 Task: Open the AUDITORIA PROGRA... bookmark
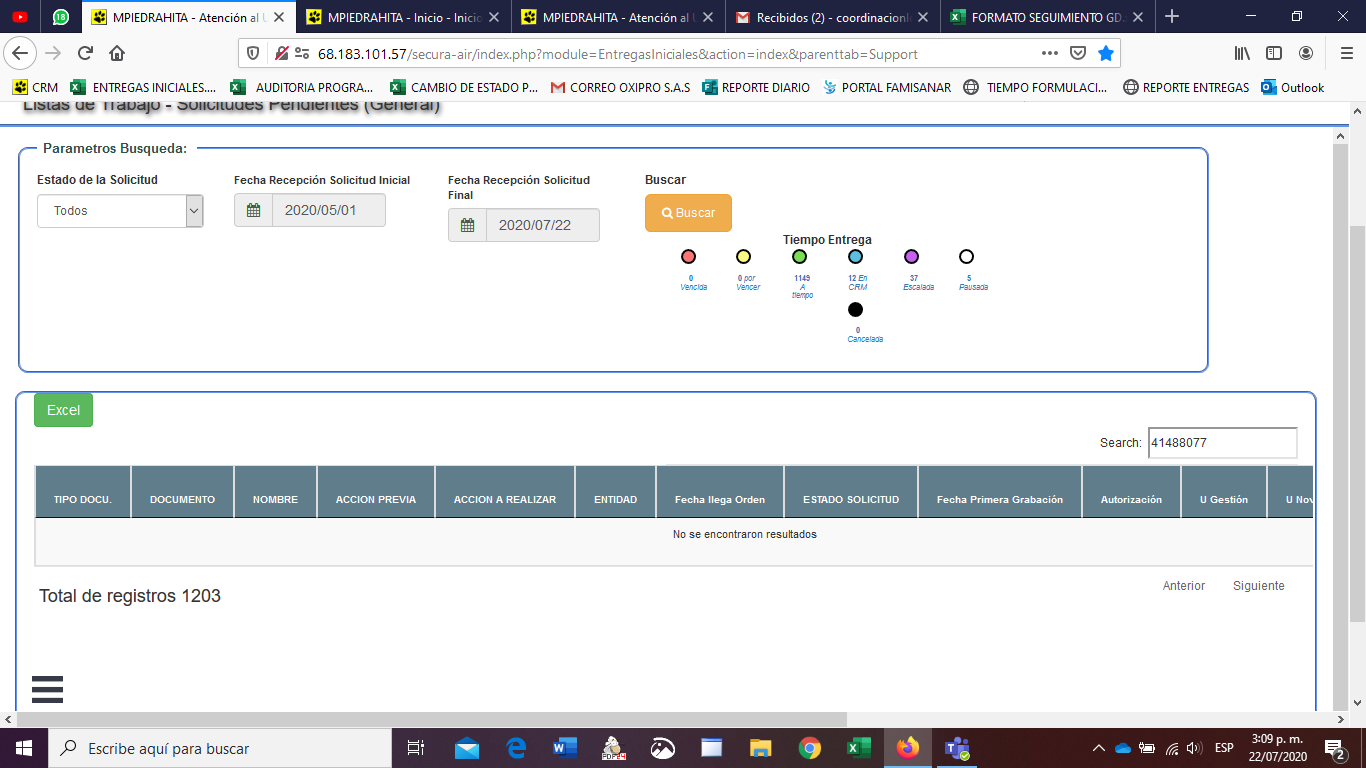[303, 87]
